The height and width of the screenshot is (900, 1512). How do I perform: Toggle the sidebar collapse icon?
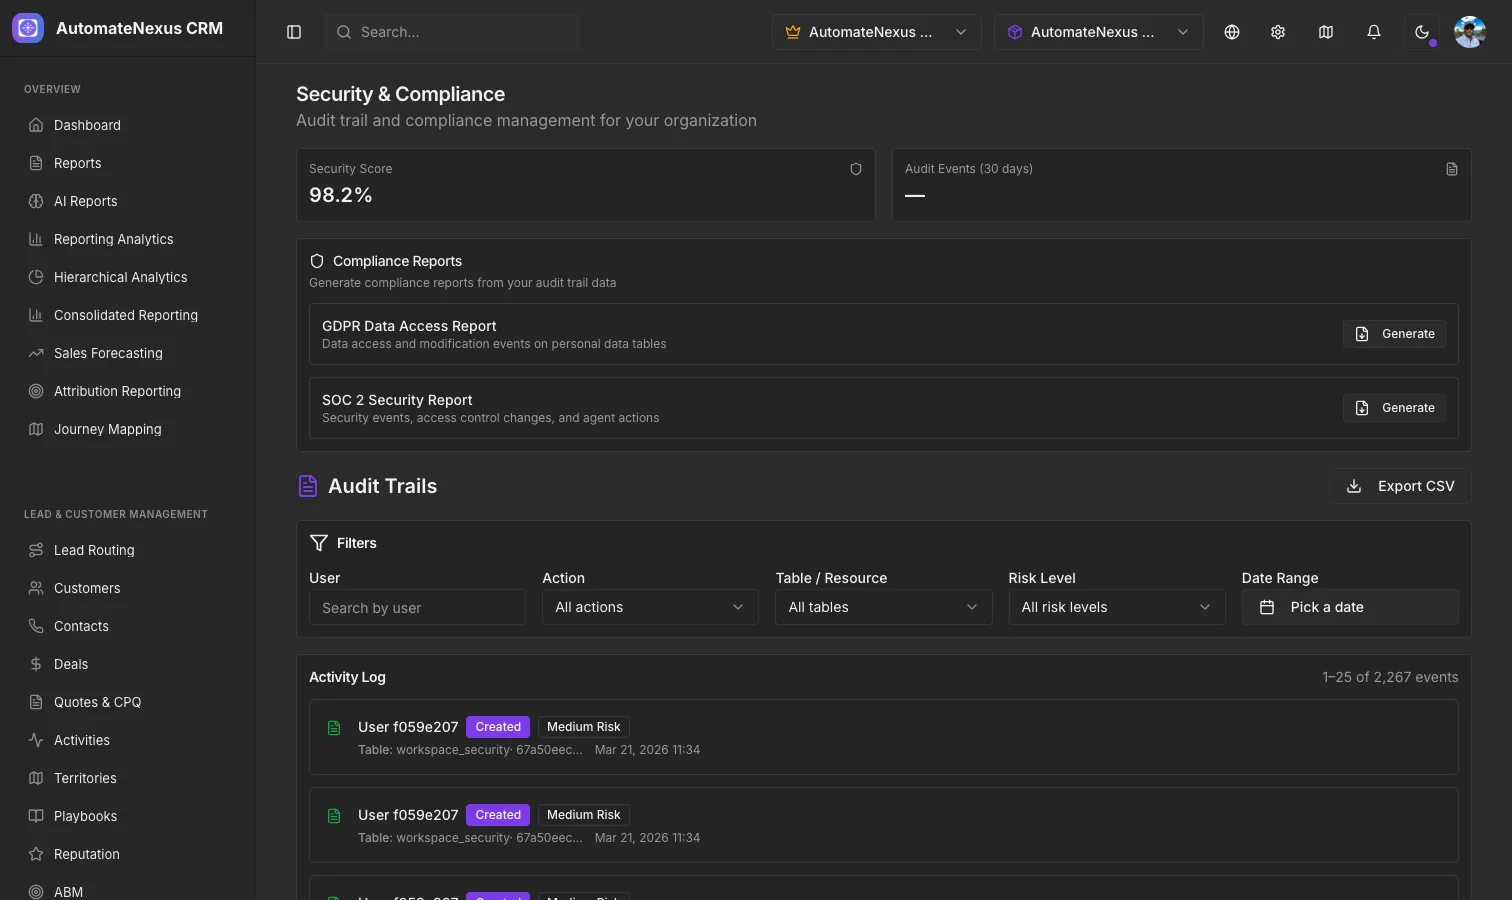coord(294,32)
